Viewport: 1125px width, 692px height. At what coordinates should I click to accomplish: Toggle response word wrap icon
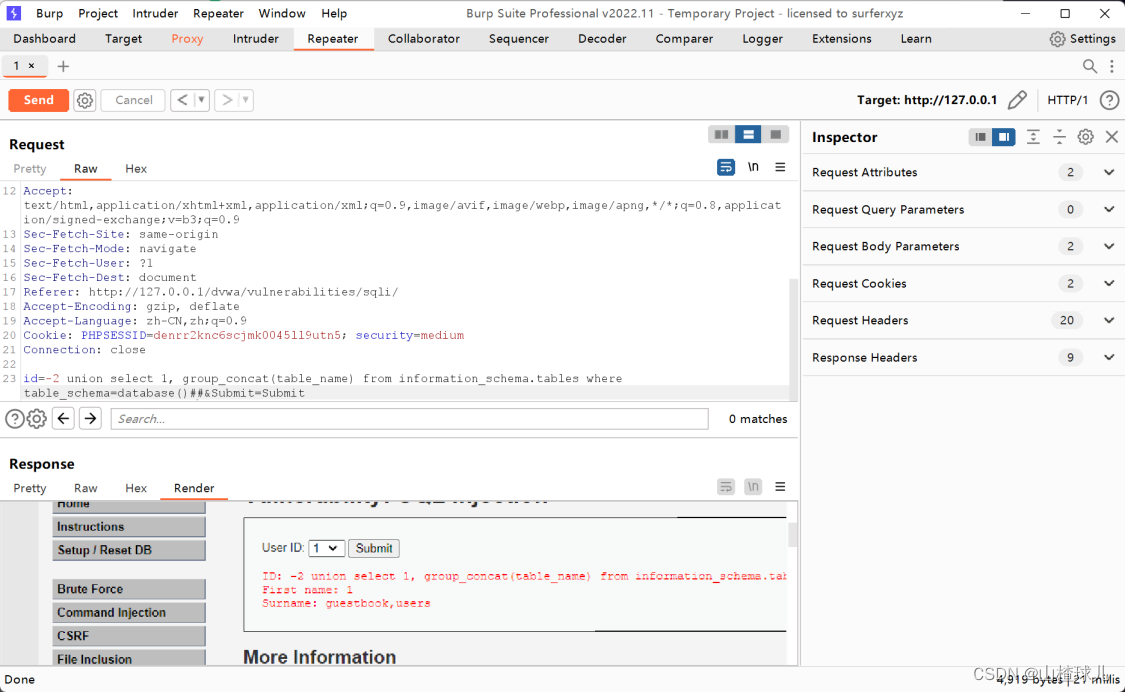tap(725, 487)
